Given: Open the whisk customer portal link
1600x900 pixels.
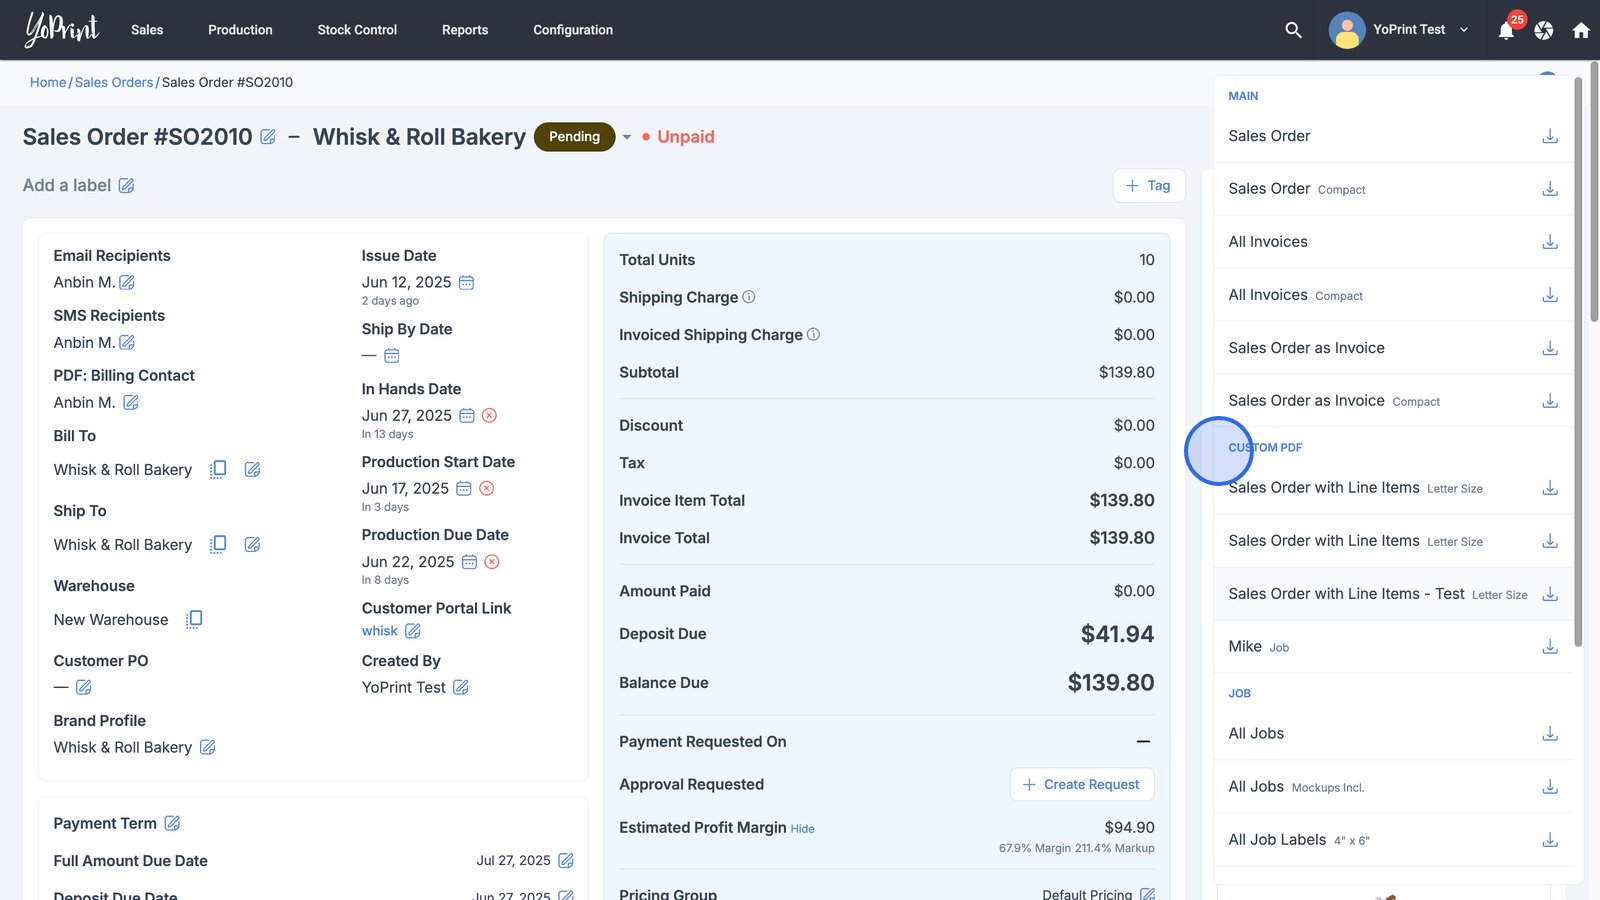Looking at the screenshot, I should (379, 631).
